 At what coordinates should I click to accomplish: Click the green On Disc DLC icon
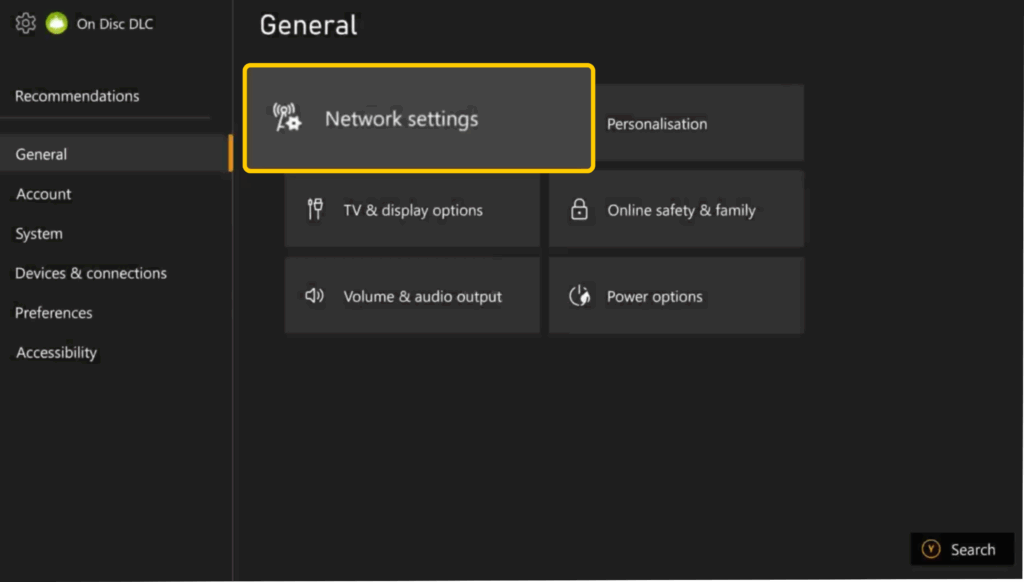57,22
